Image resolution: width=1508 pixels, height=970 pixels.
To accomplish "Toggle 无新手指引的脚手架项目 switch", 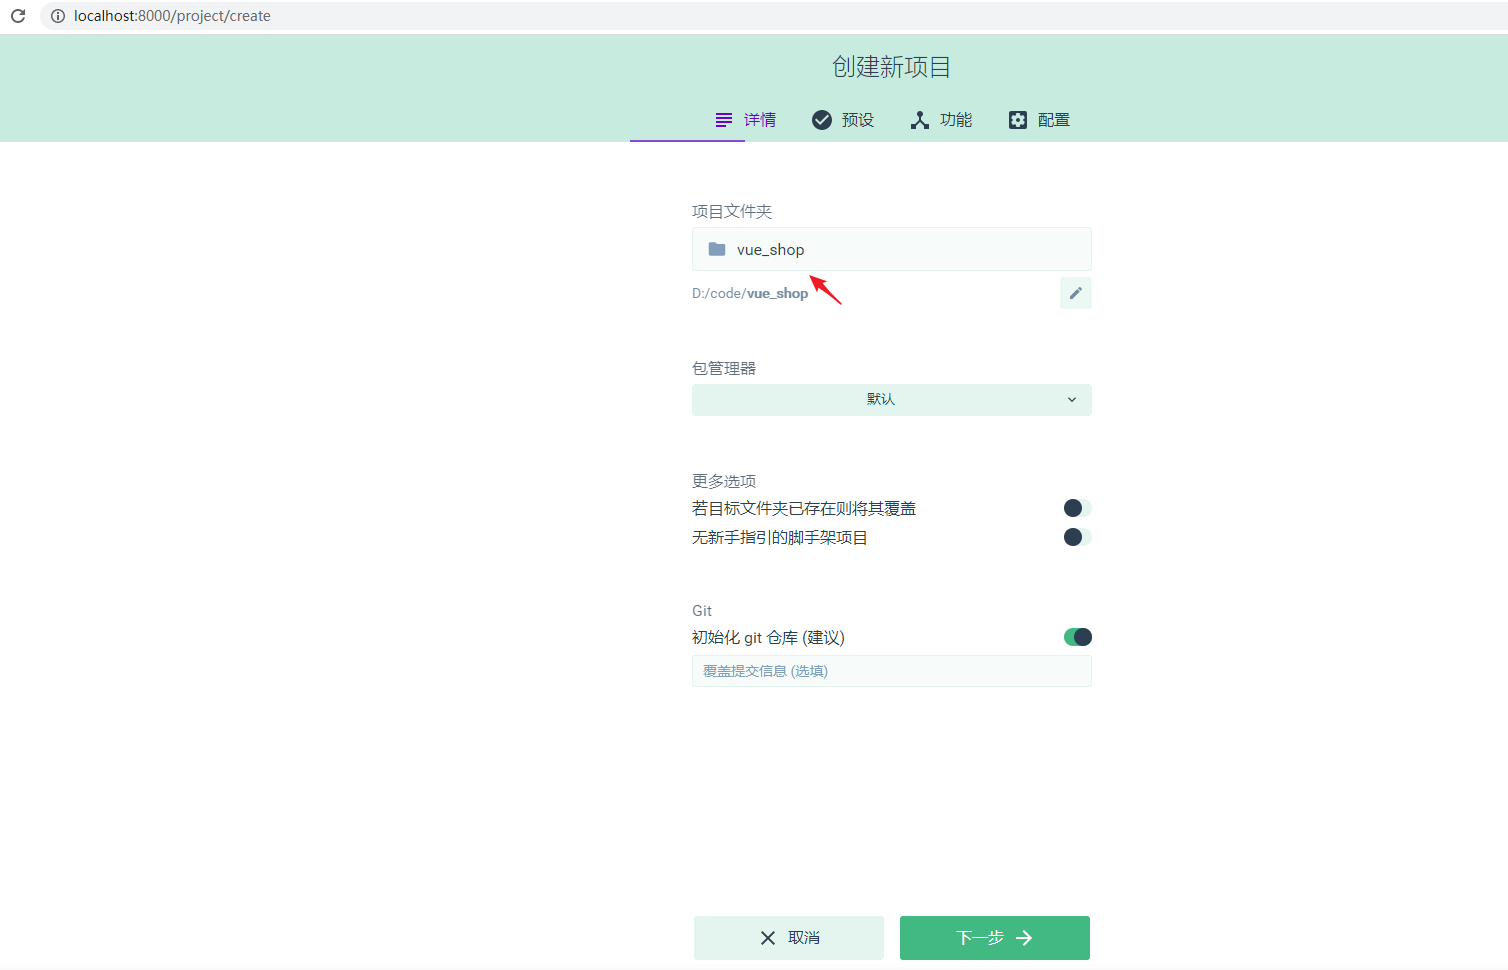I will [1077, 537].
